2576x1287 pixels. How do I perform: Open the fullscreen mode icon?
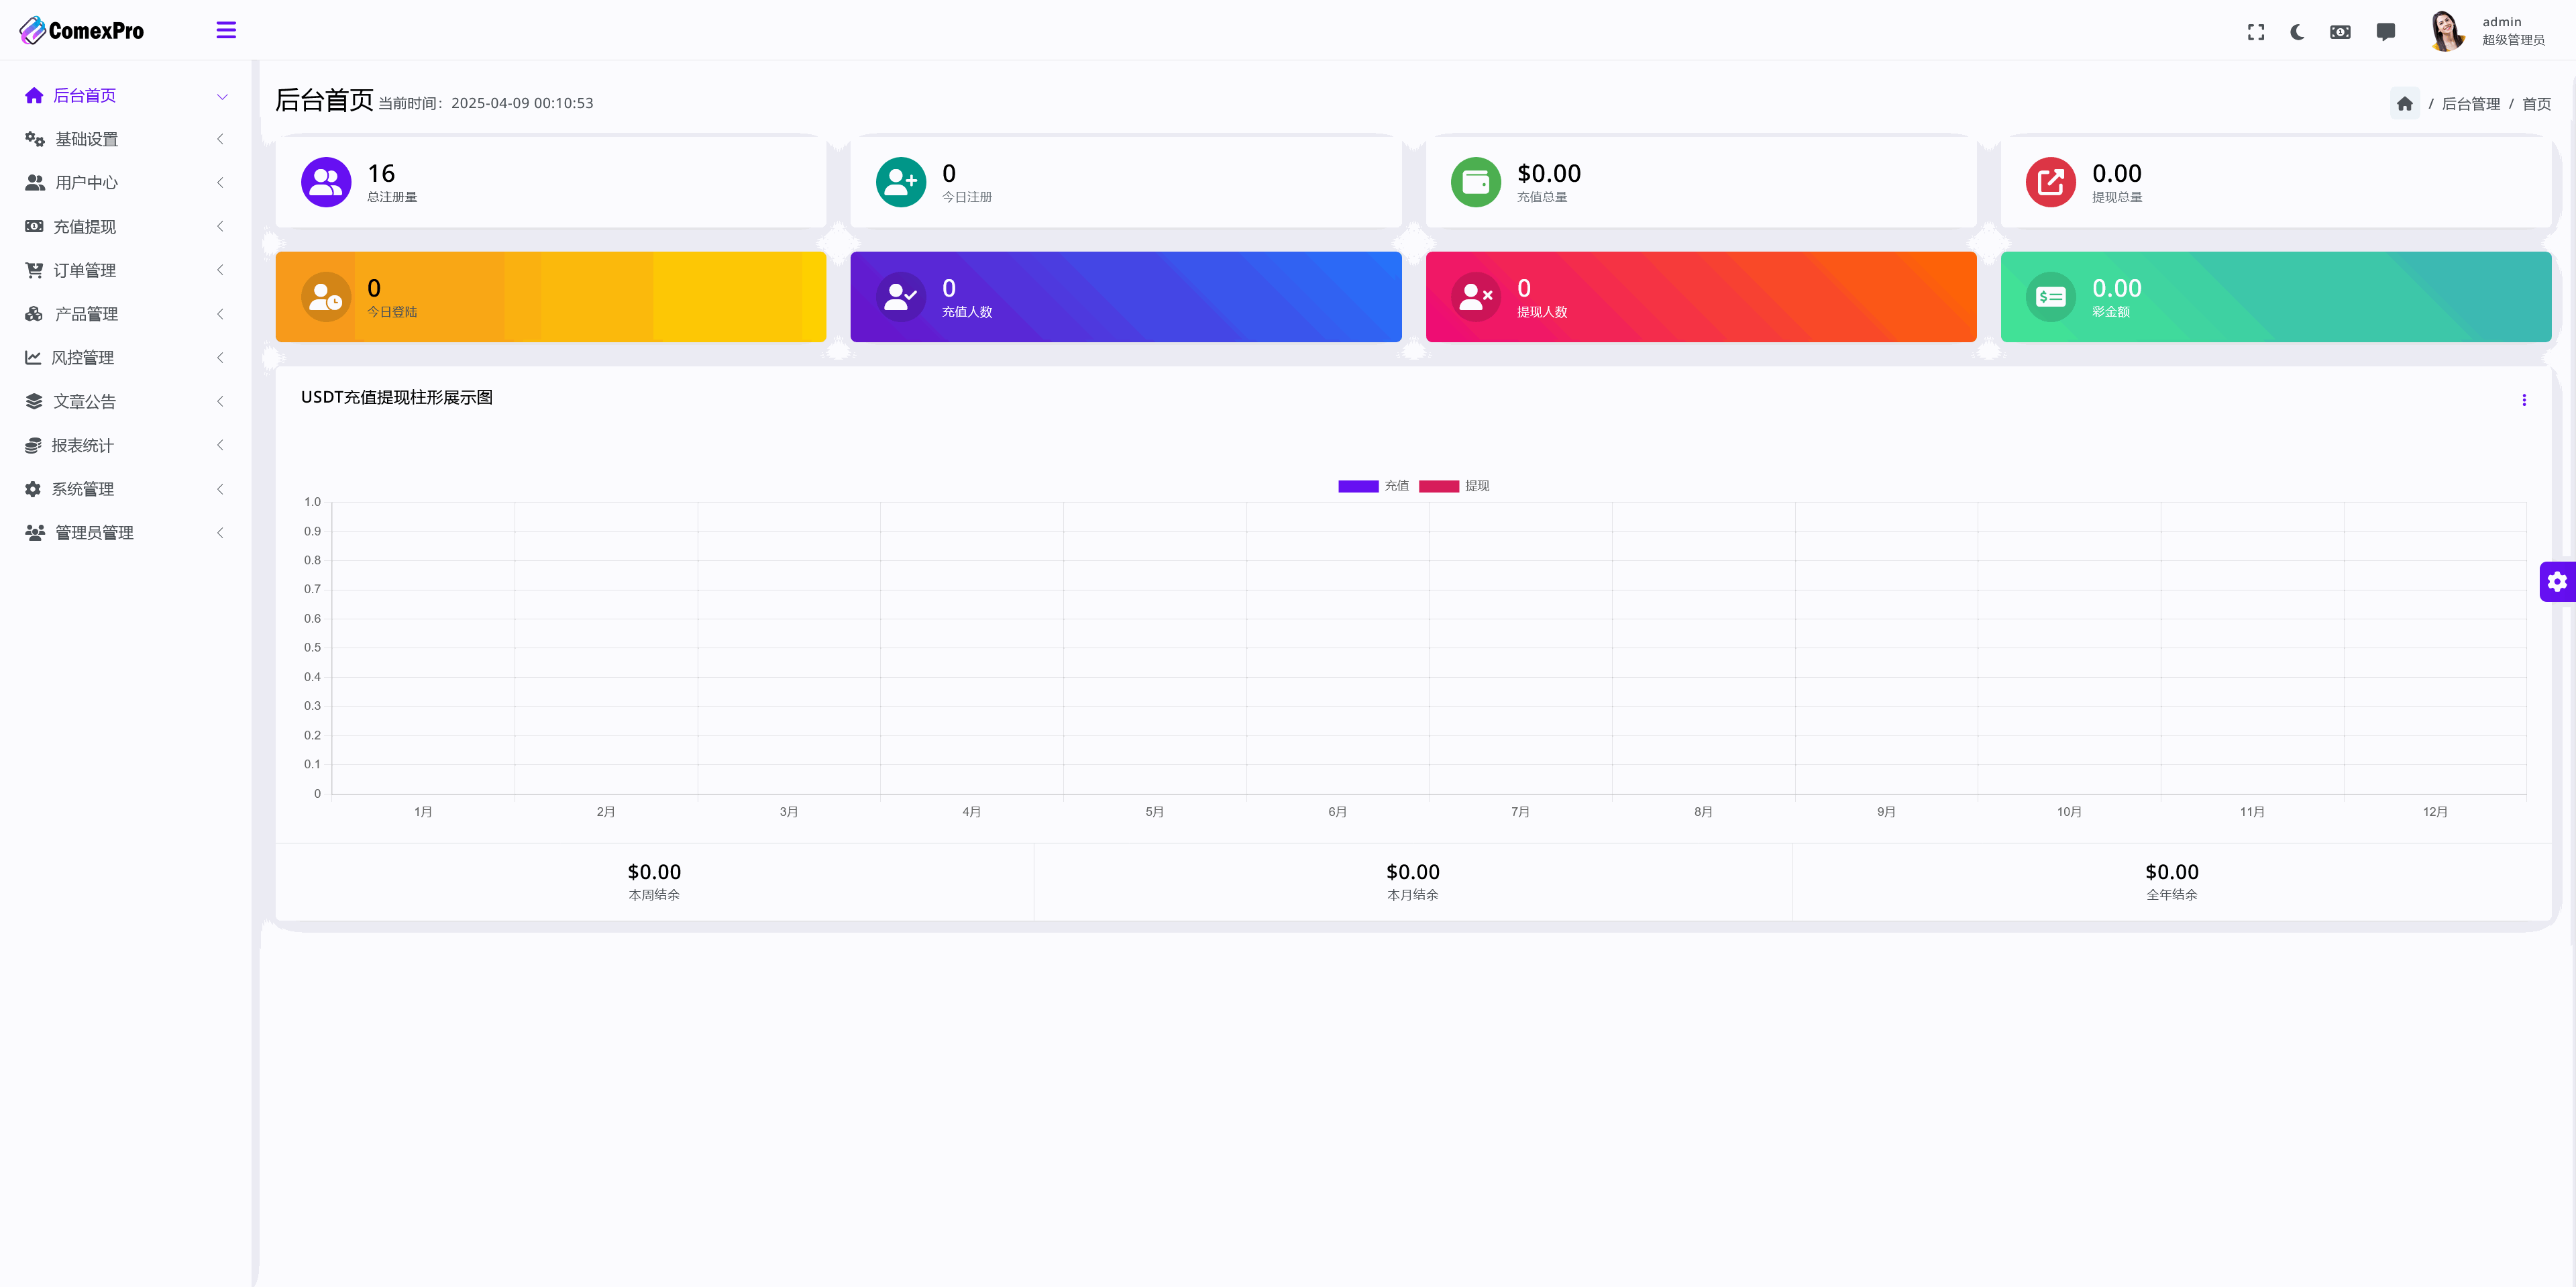click(2256, 31)
